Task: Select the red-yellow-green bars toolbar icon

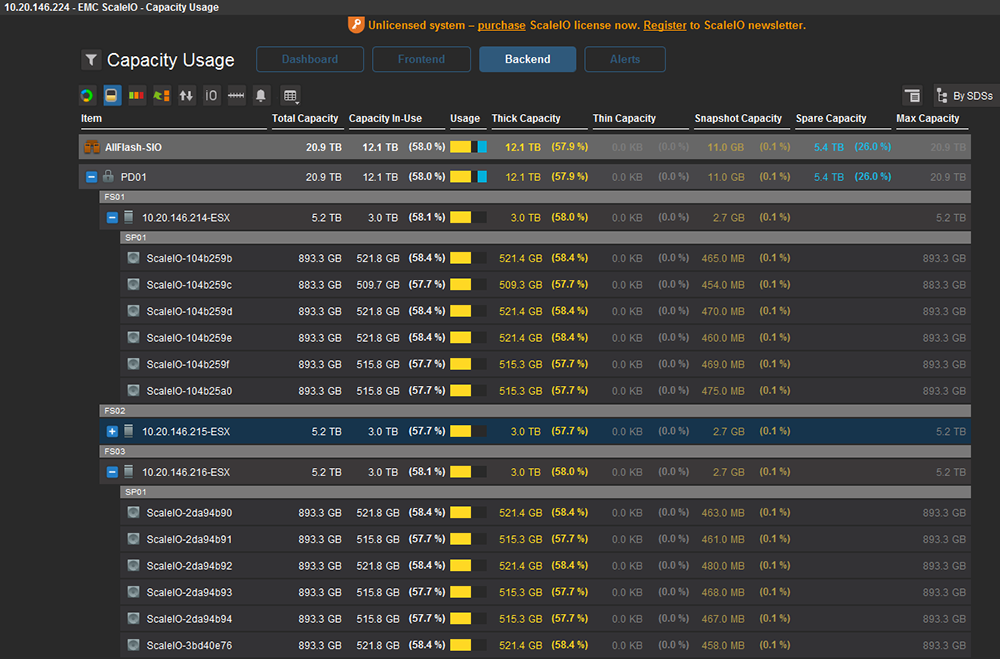Action: [x=136, y=96]
